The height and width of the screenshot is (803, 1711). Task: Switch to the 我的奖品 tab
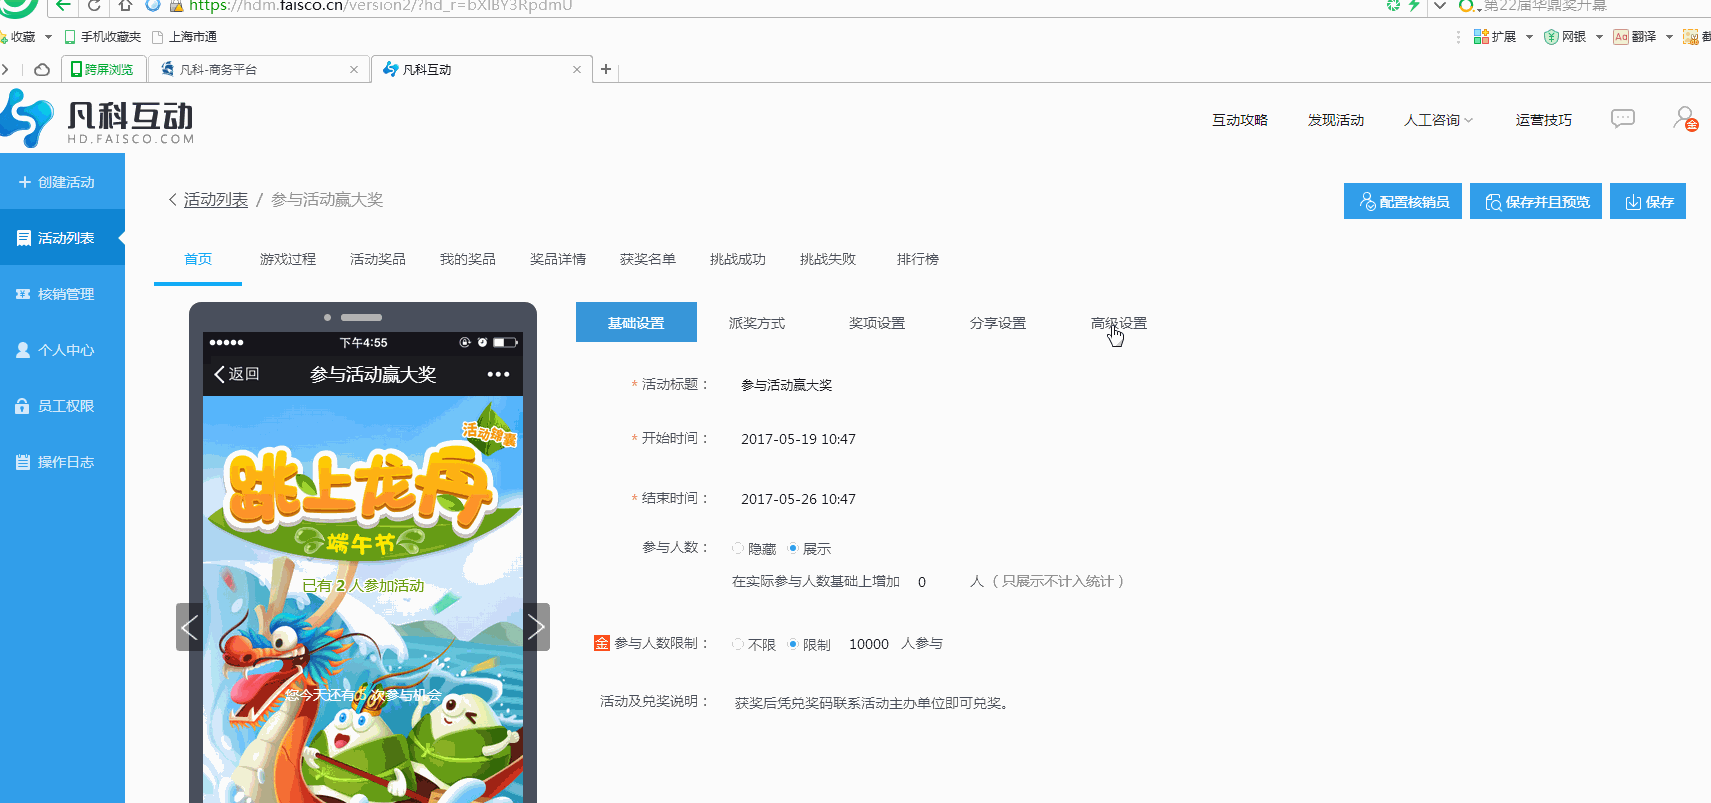click(468, 259)
